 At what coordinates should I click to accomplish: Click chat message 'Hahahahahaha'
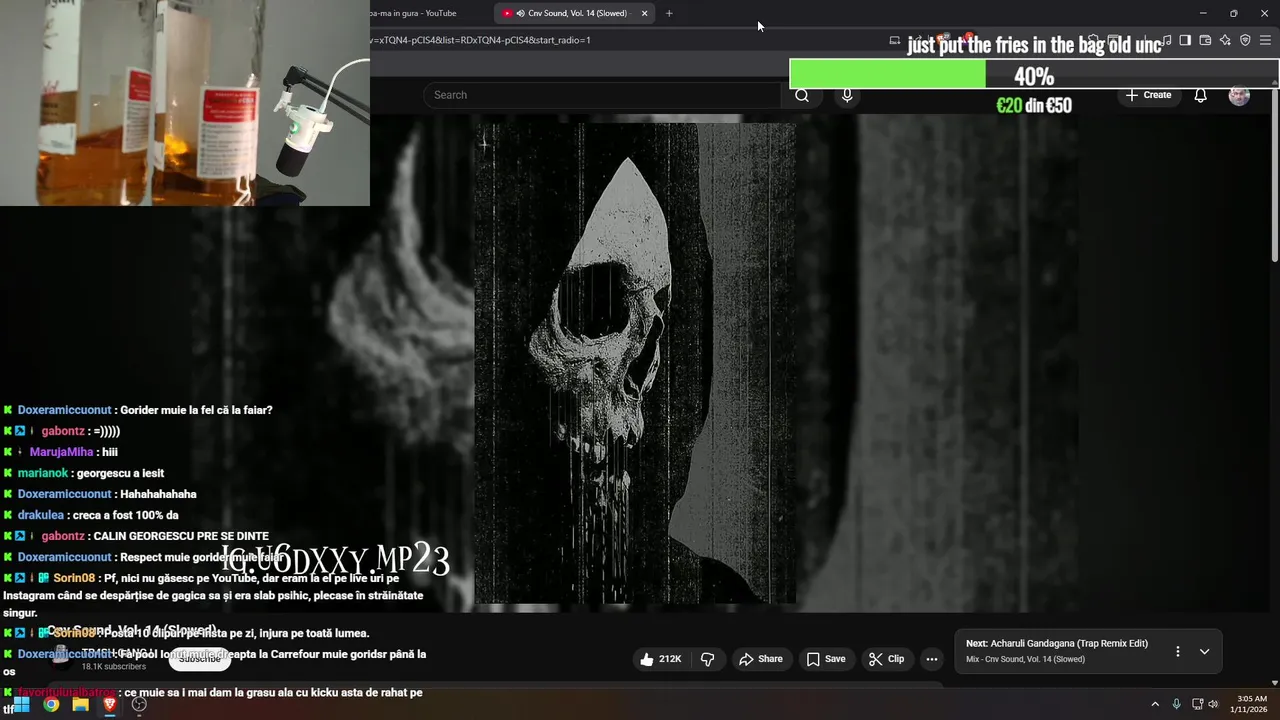coord(158,494)
